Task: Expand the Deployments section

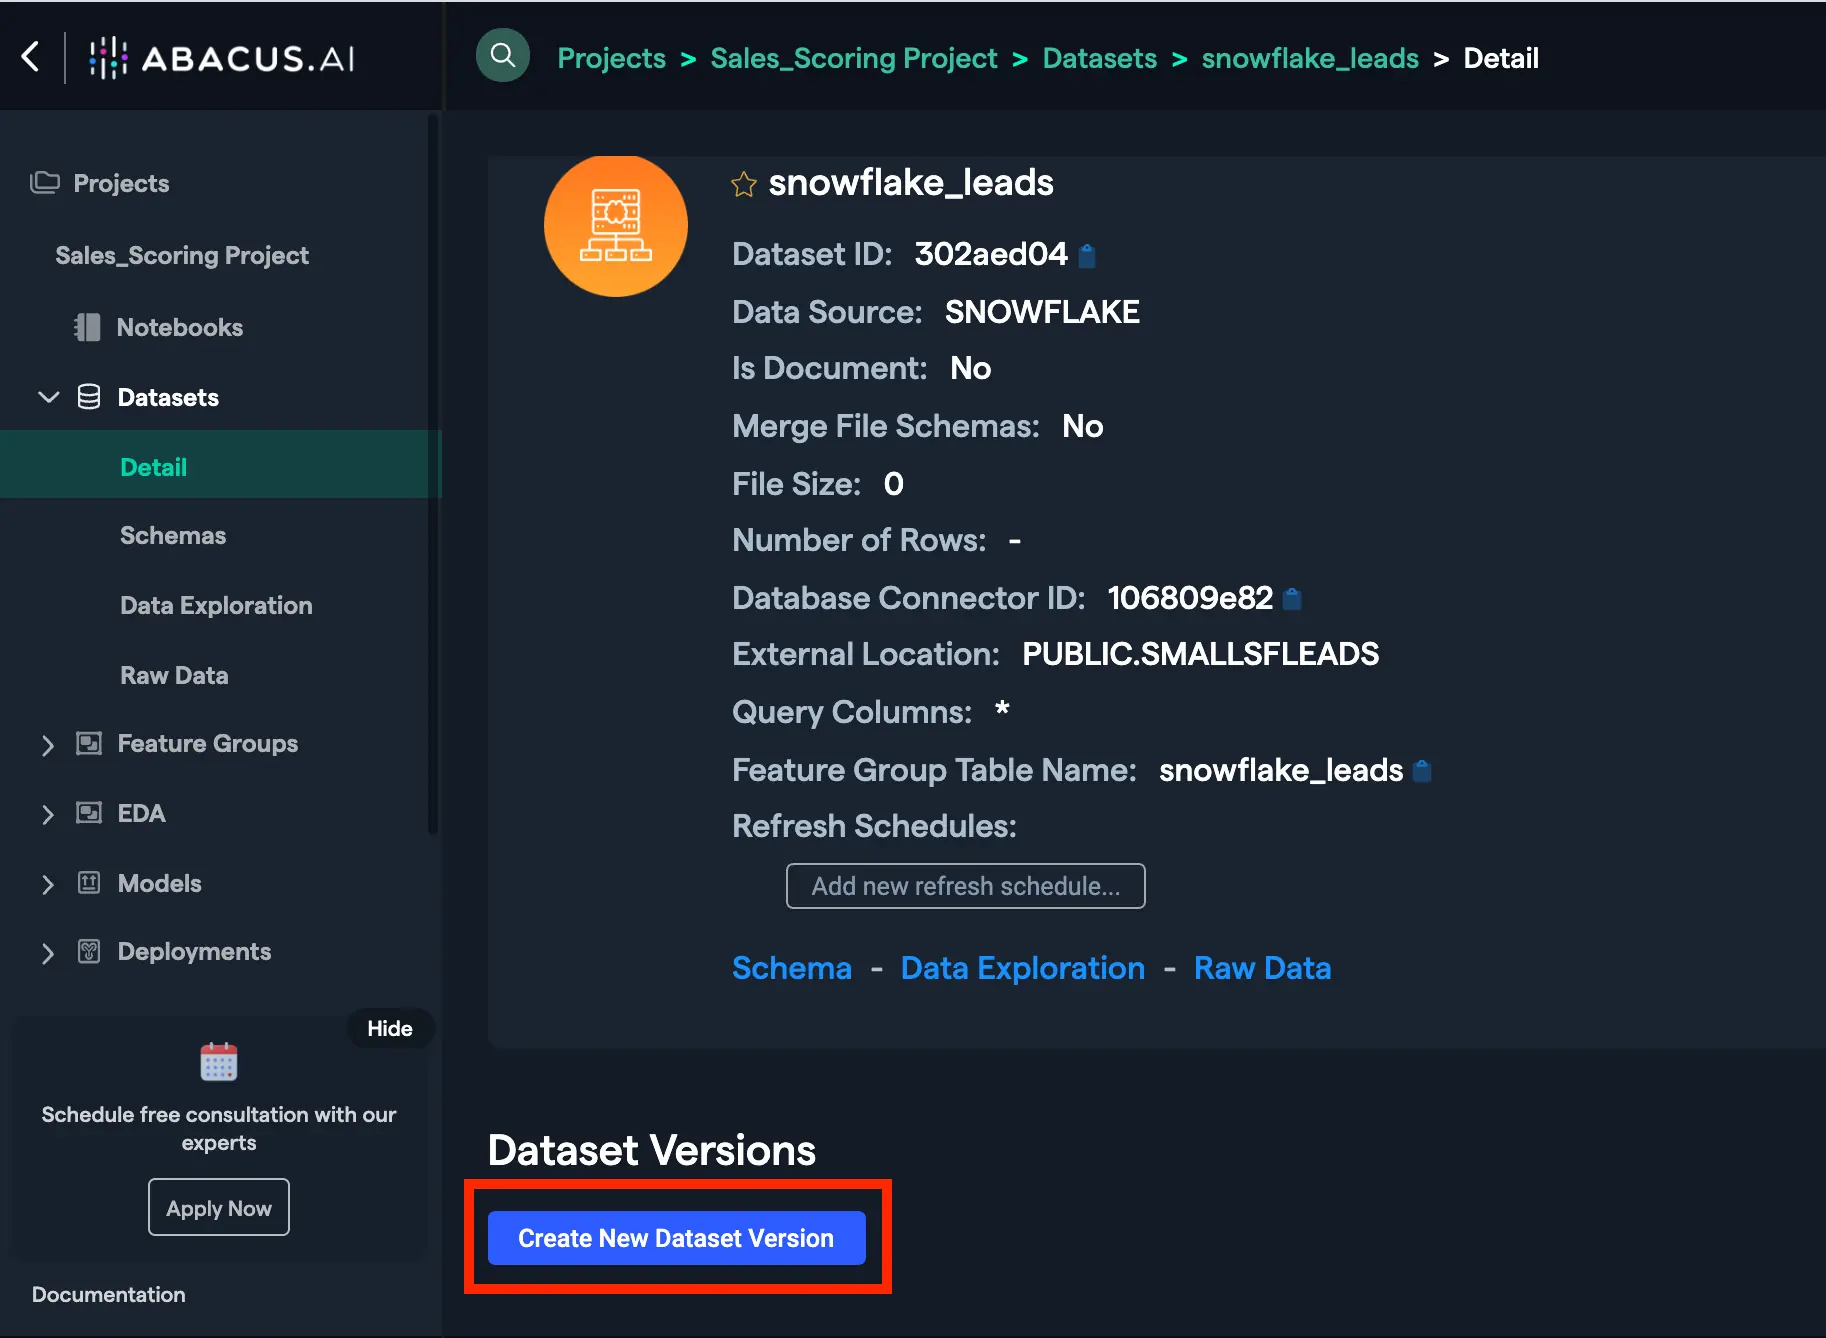Action: click(x=47, y=953)
